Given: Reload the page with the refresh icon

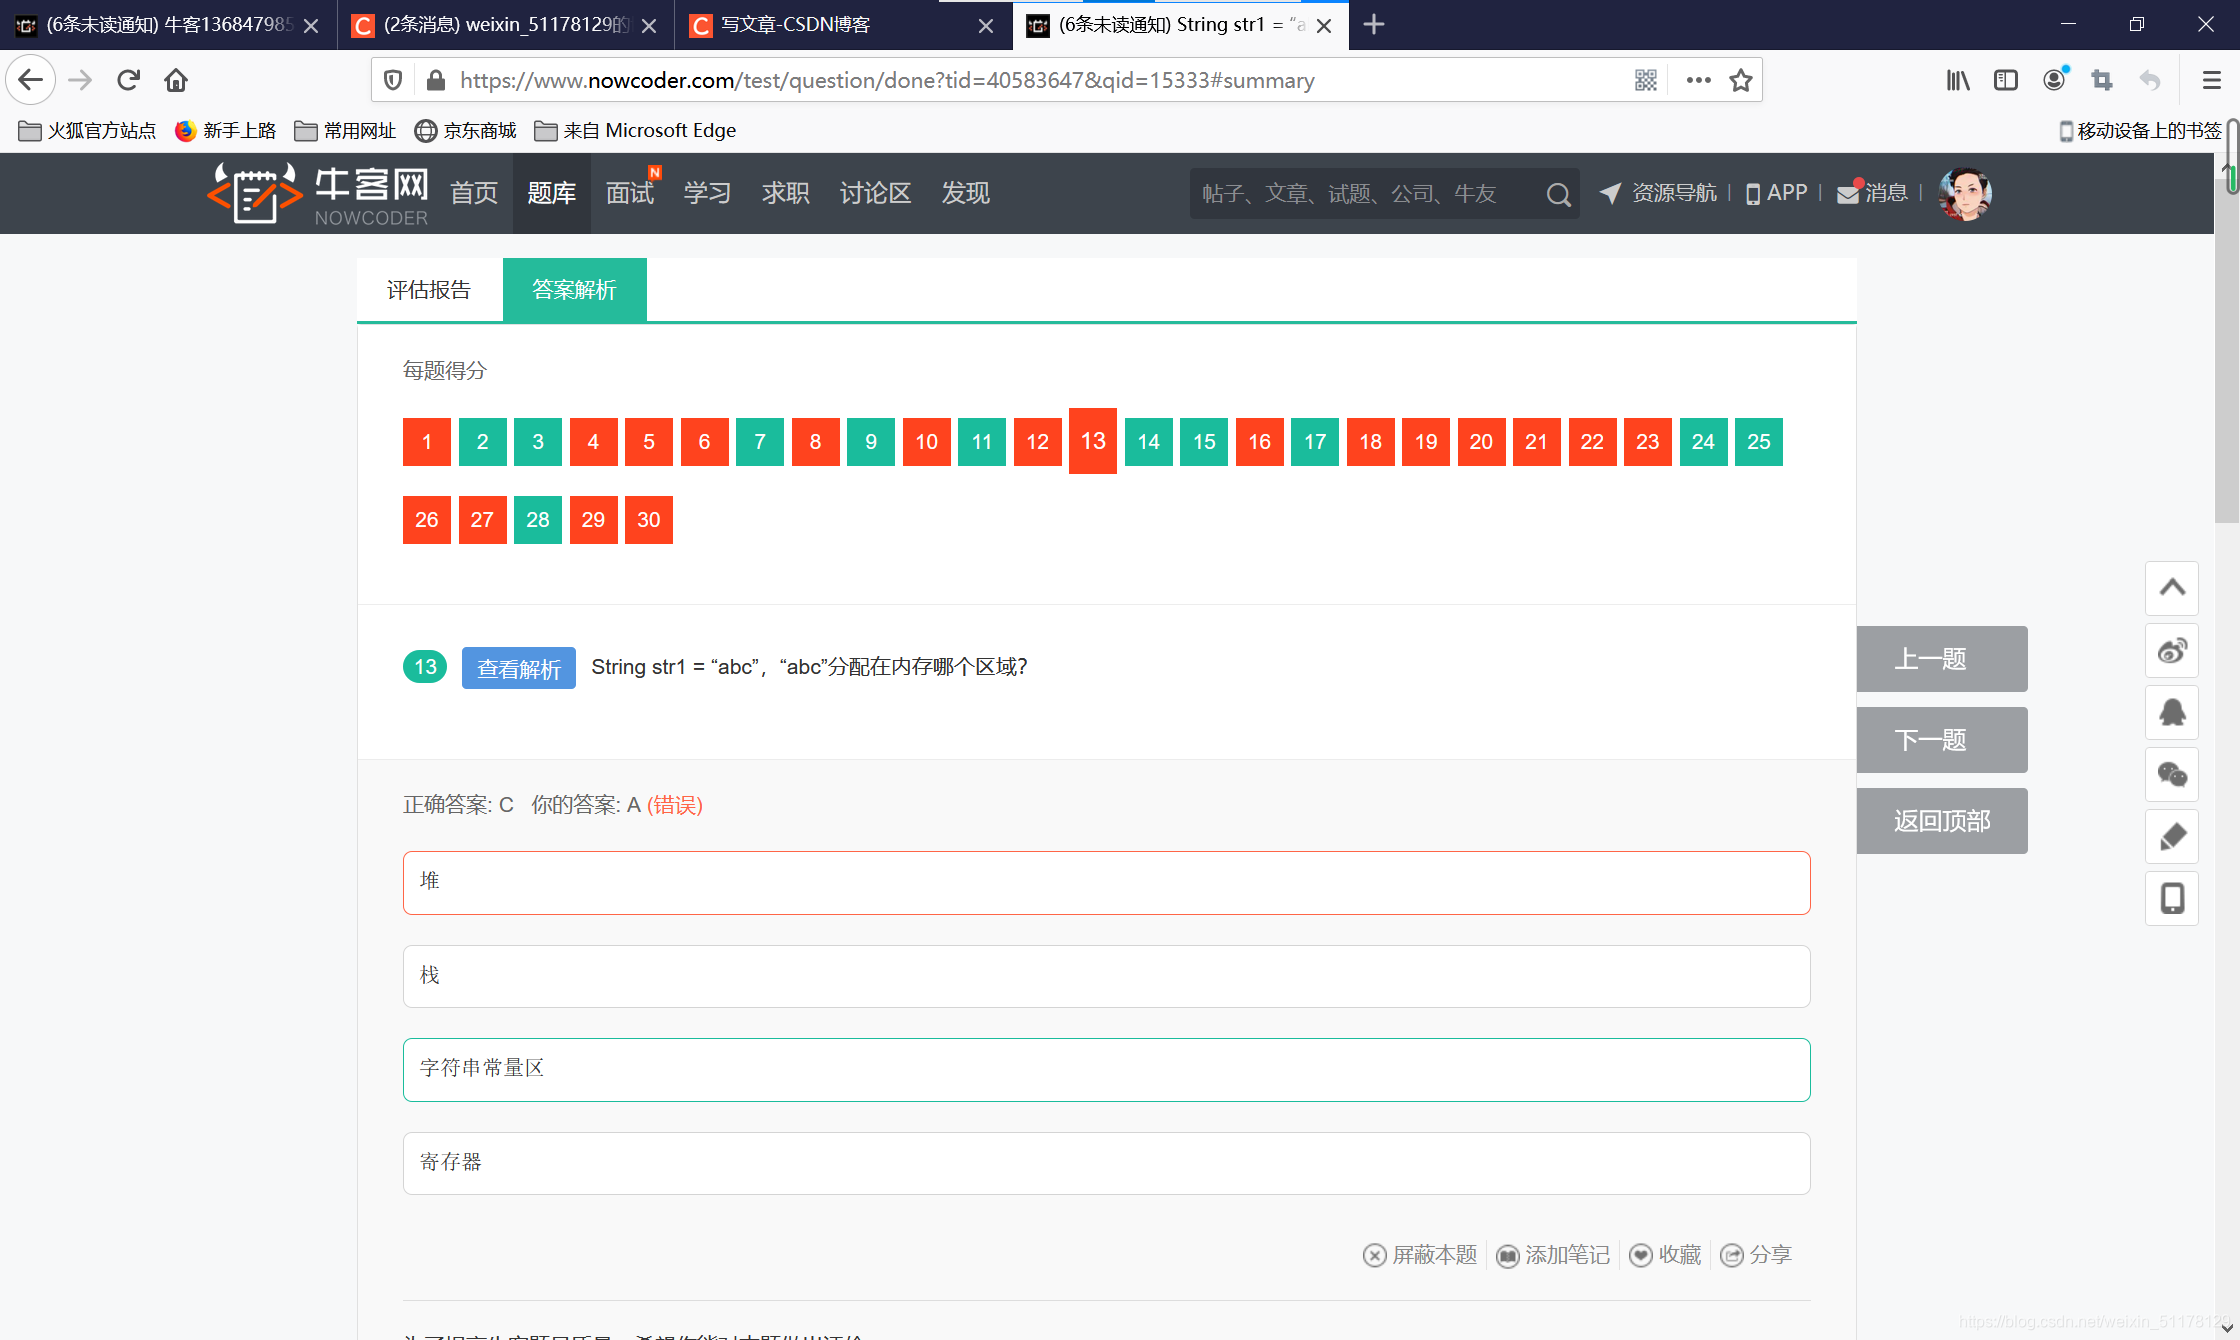Looking at the screenshot, I should click(128, 80).
